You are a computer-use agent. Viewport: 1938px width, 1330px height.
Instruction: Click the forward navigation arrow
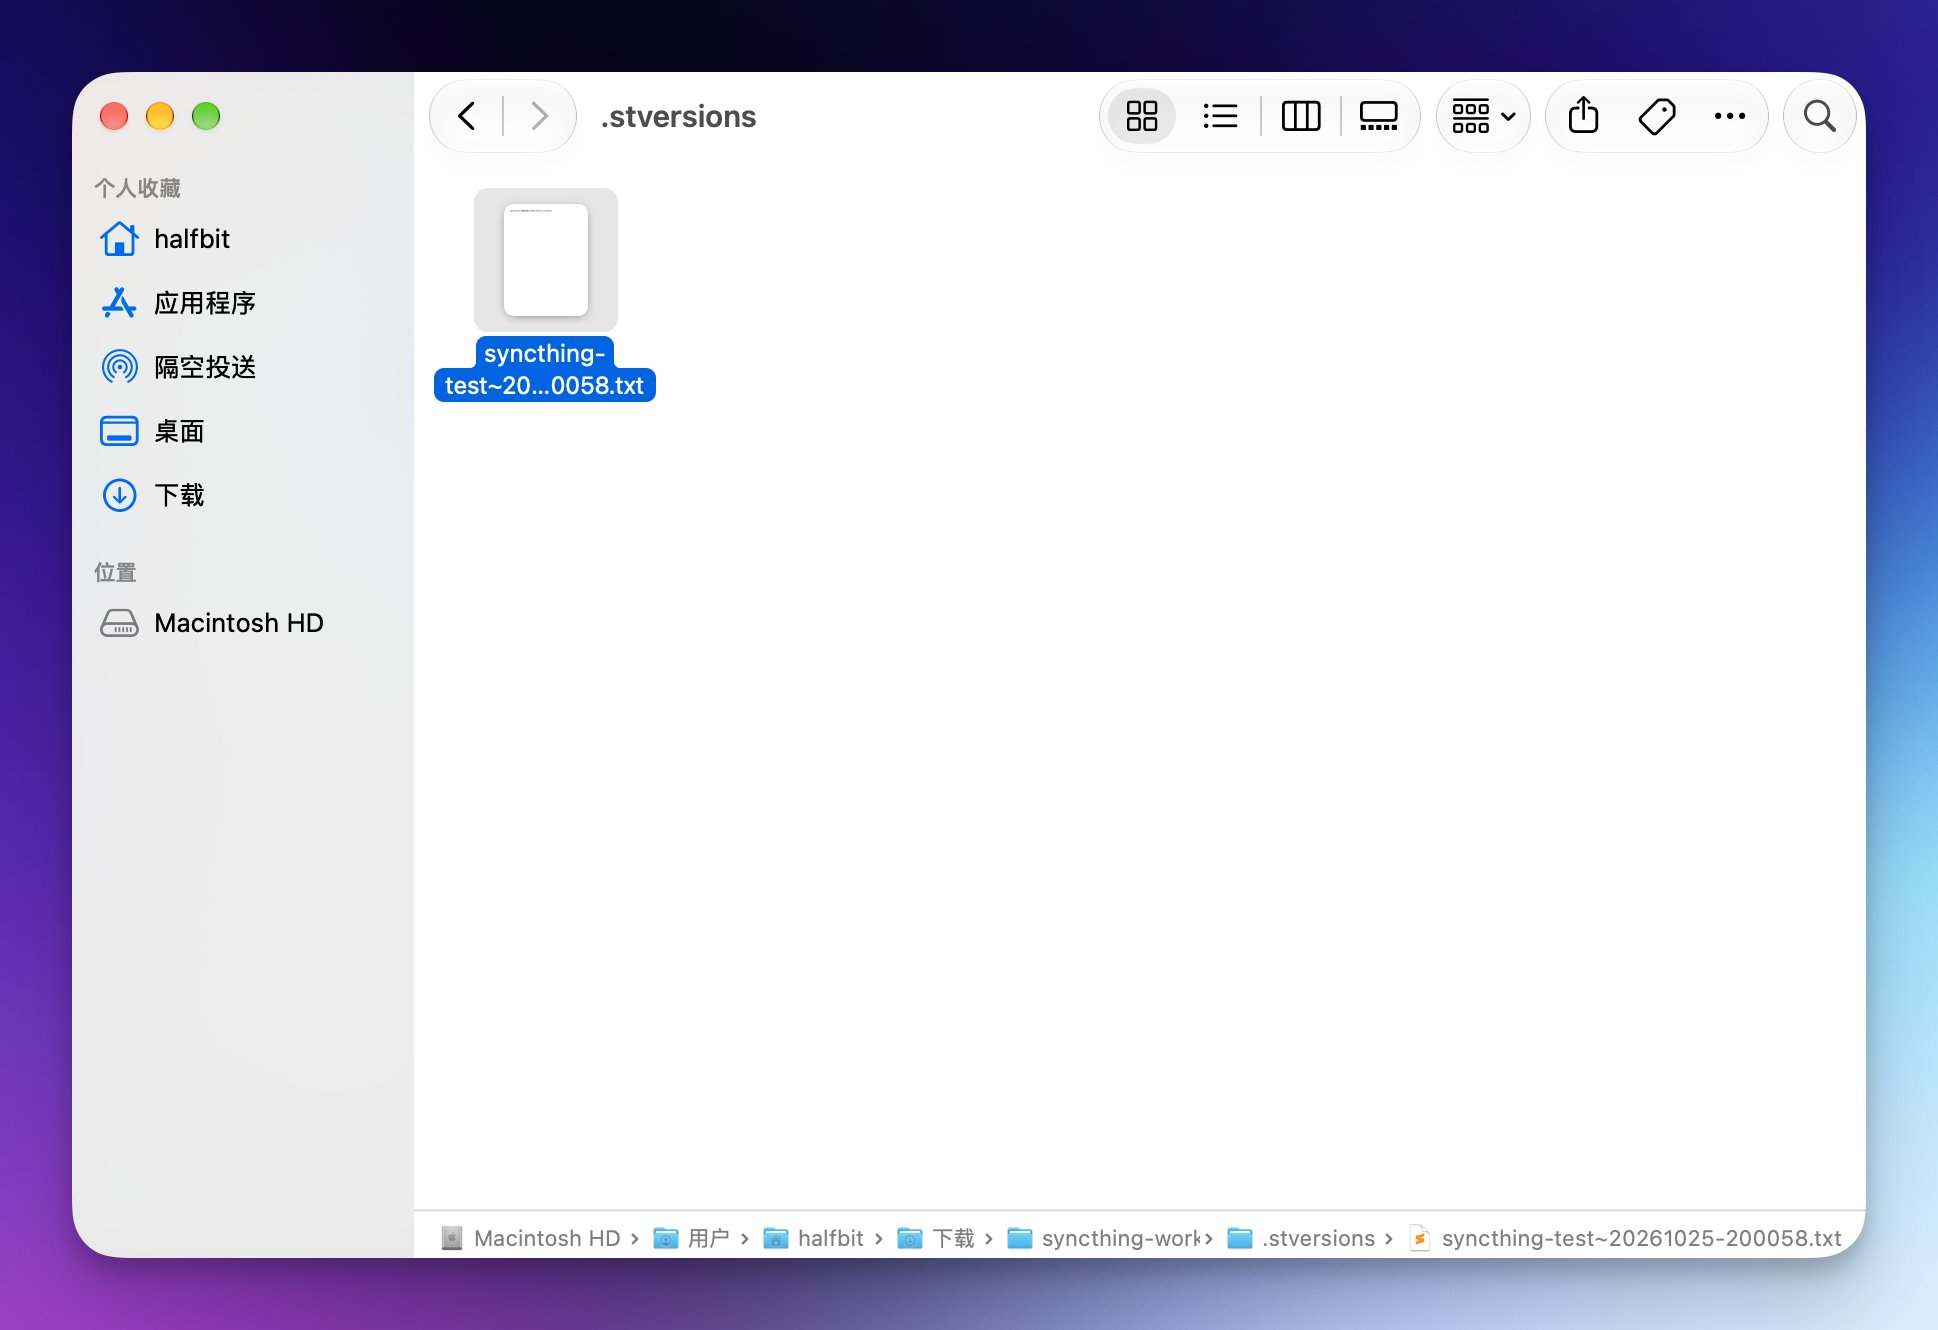540,116
